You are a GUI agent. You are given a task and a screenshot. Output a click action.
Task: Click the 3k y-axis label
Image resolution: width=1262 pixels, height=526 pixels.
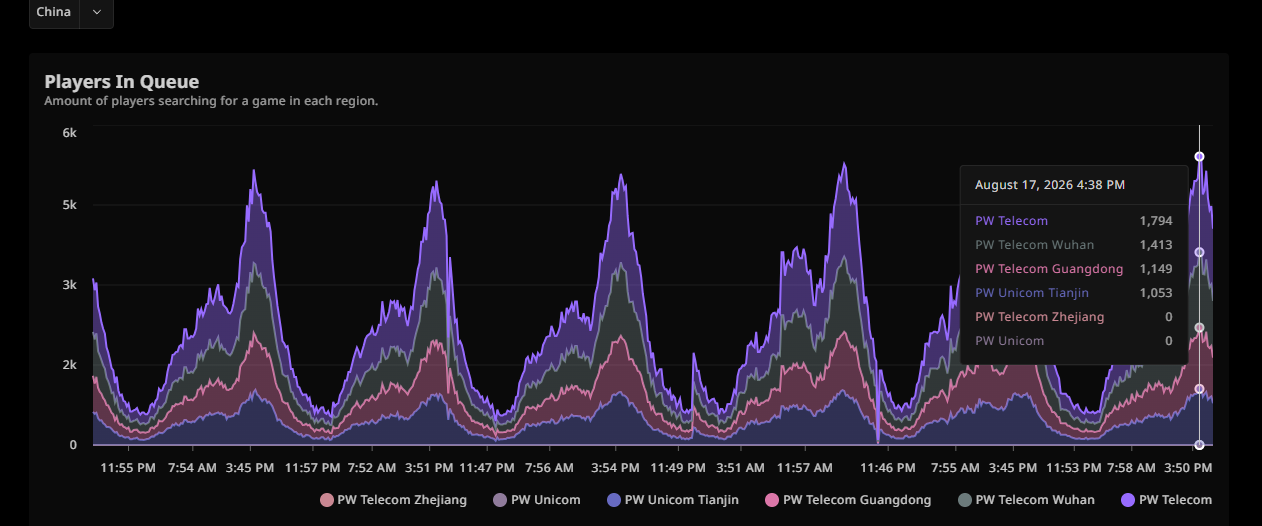pyautogui.click(x=70, y=285)
